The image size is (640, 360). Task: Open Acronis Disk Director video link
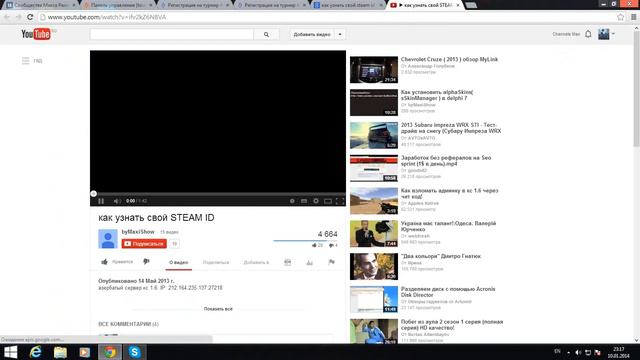point(448,292)
